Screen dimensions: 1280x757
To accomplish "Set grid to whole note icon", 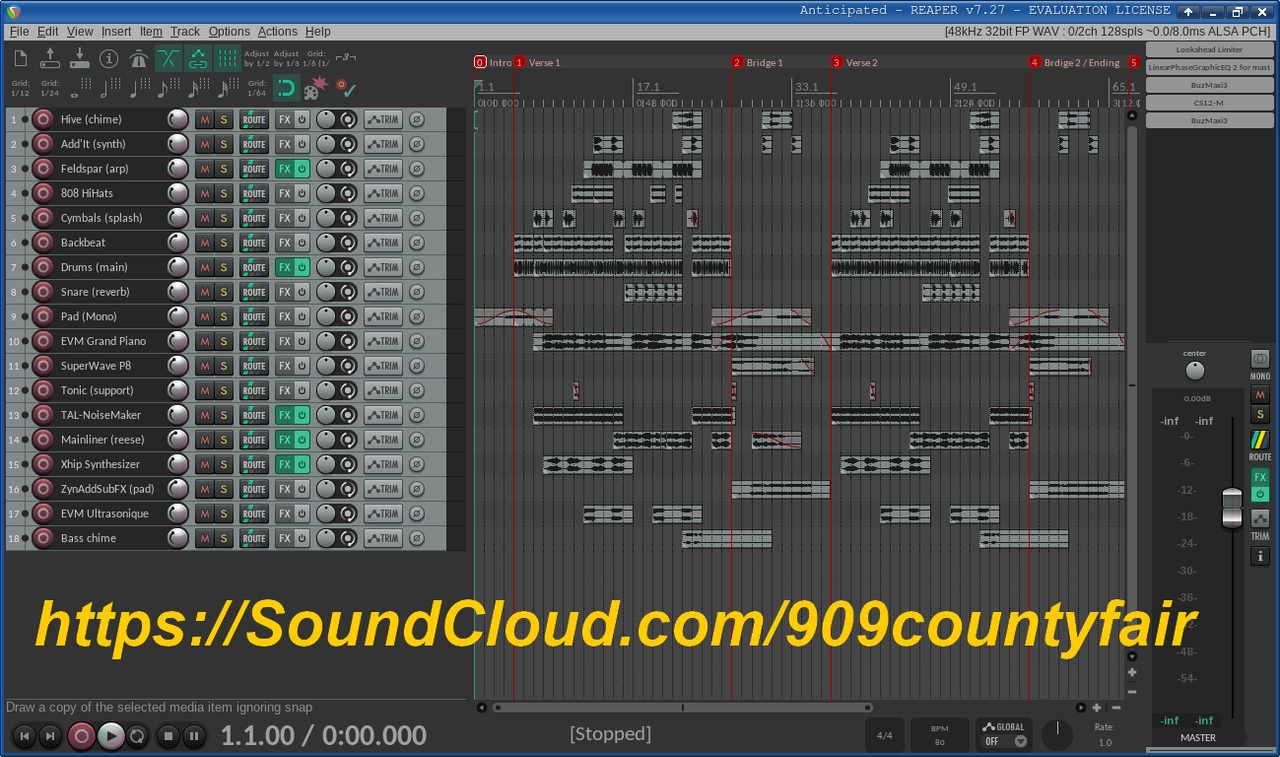I will pos(79,88).
